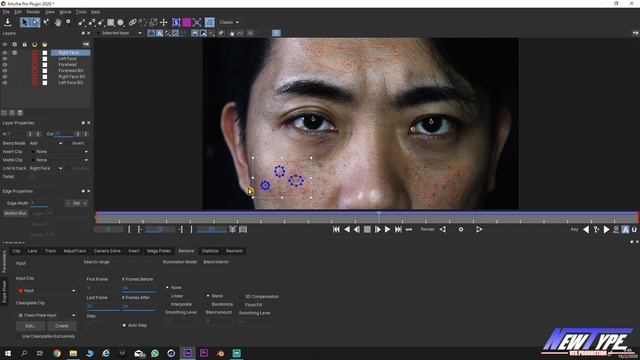
Task: Select the Pick arrow tool
Action: pyautogui.click(x=25, y=22)
